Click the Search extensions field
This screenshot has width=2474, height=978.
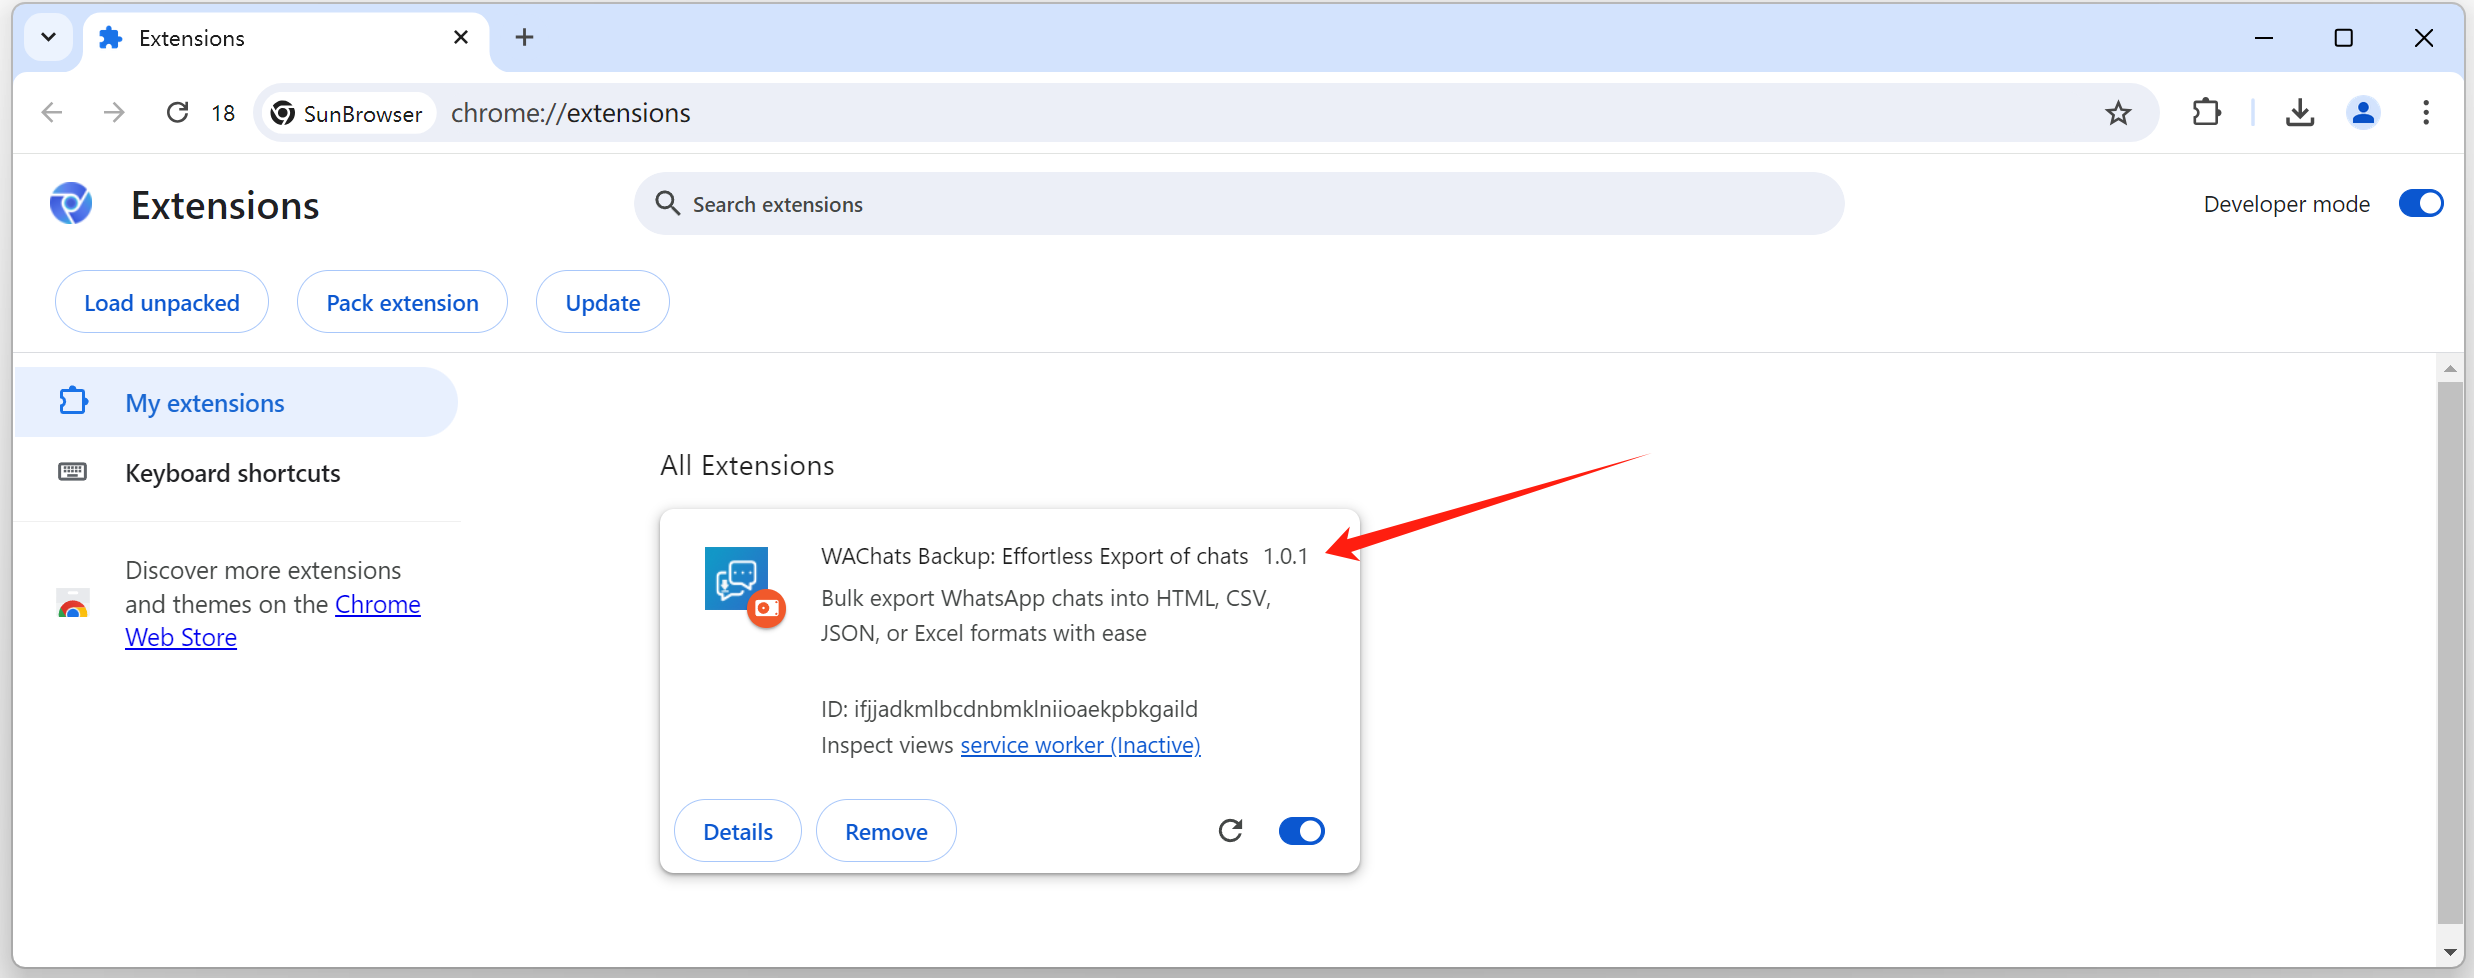tap(1240, 204)
